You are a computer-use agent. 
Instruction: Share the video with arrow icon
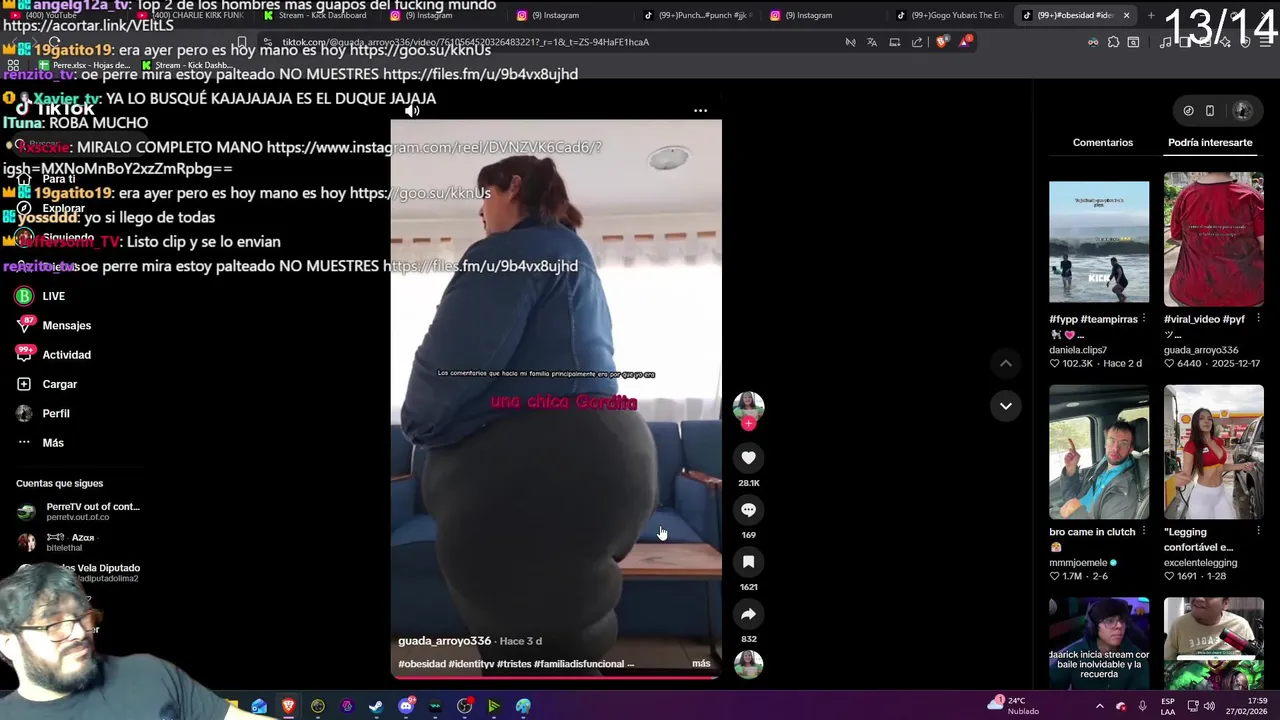[748, 613]
